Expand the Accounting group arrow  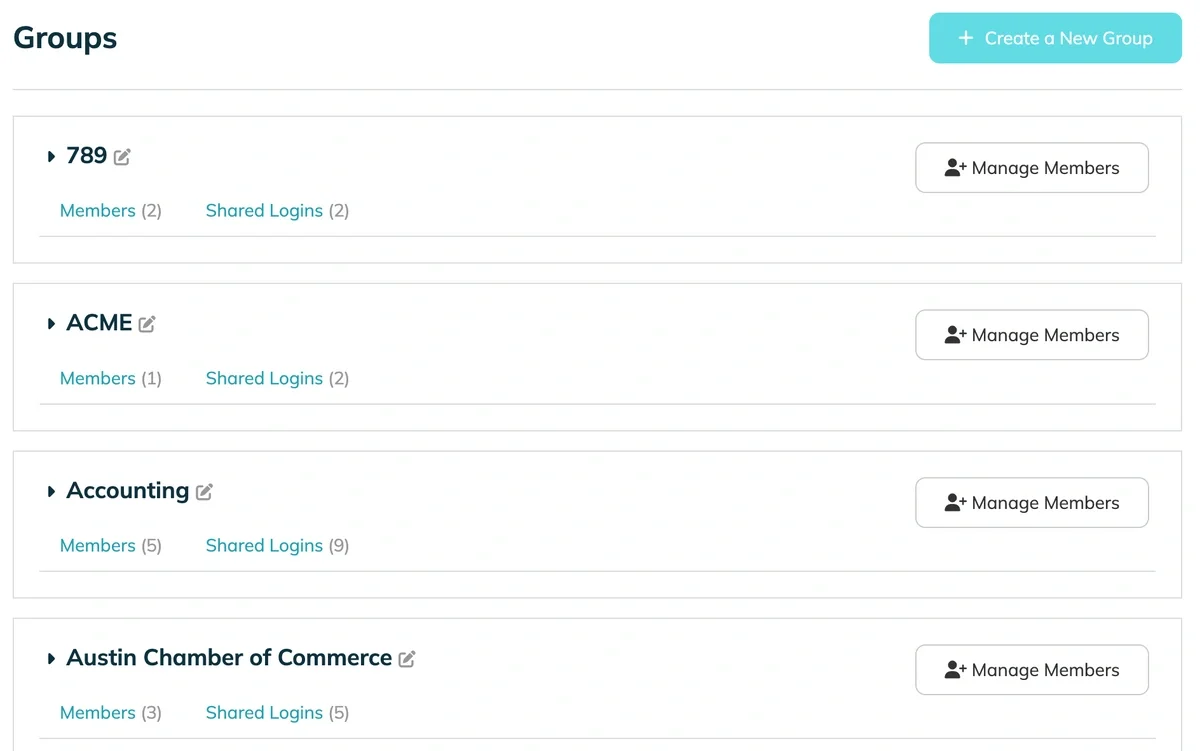point(51,492)
